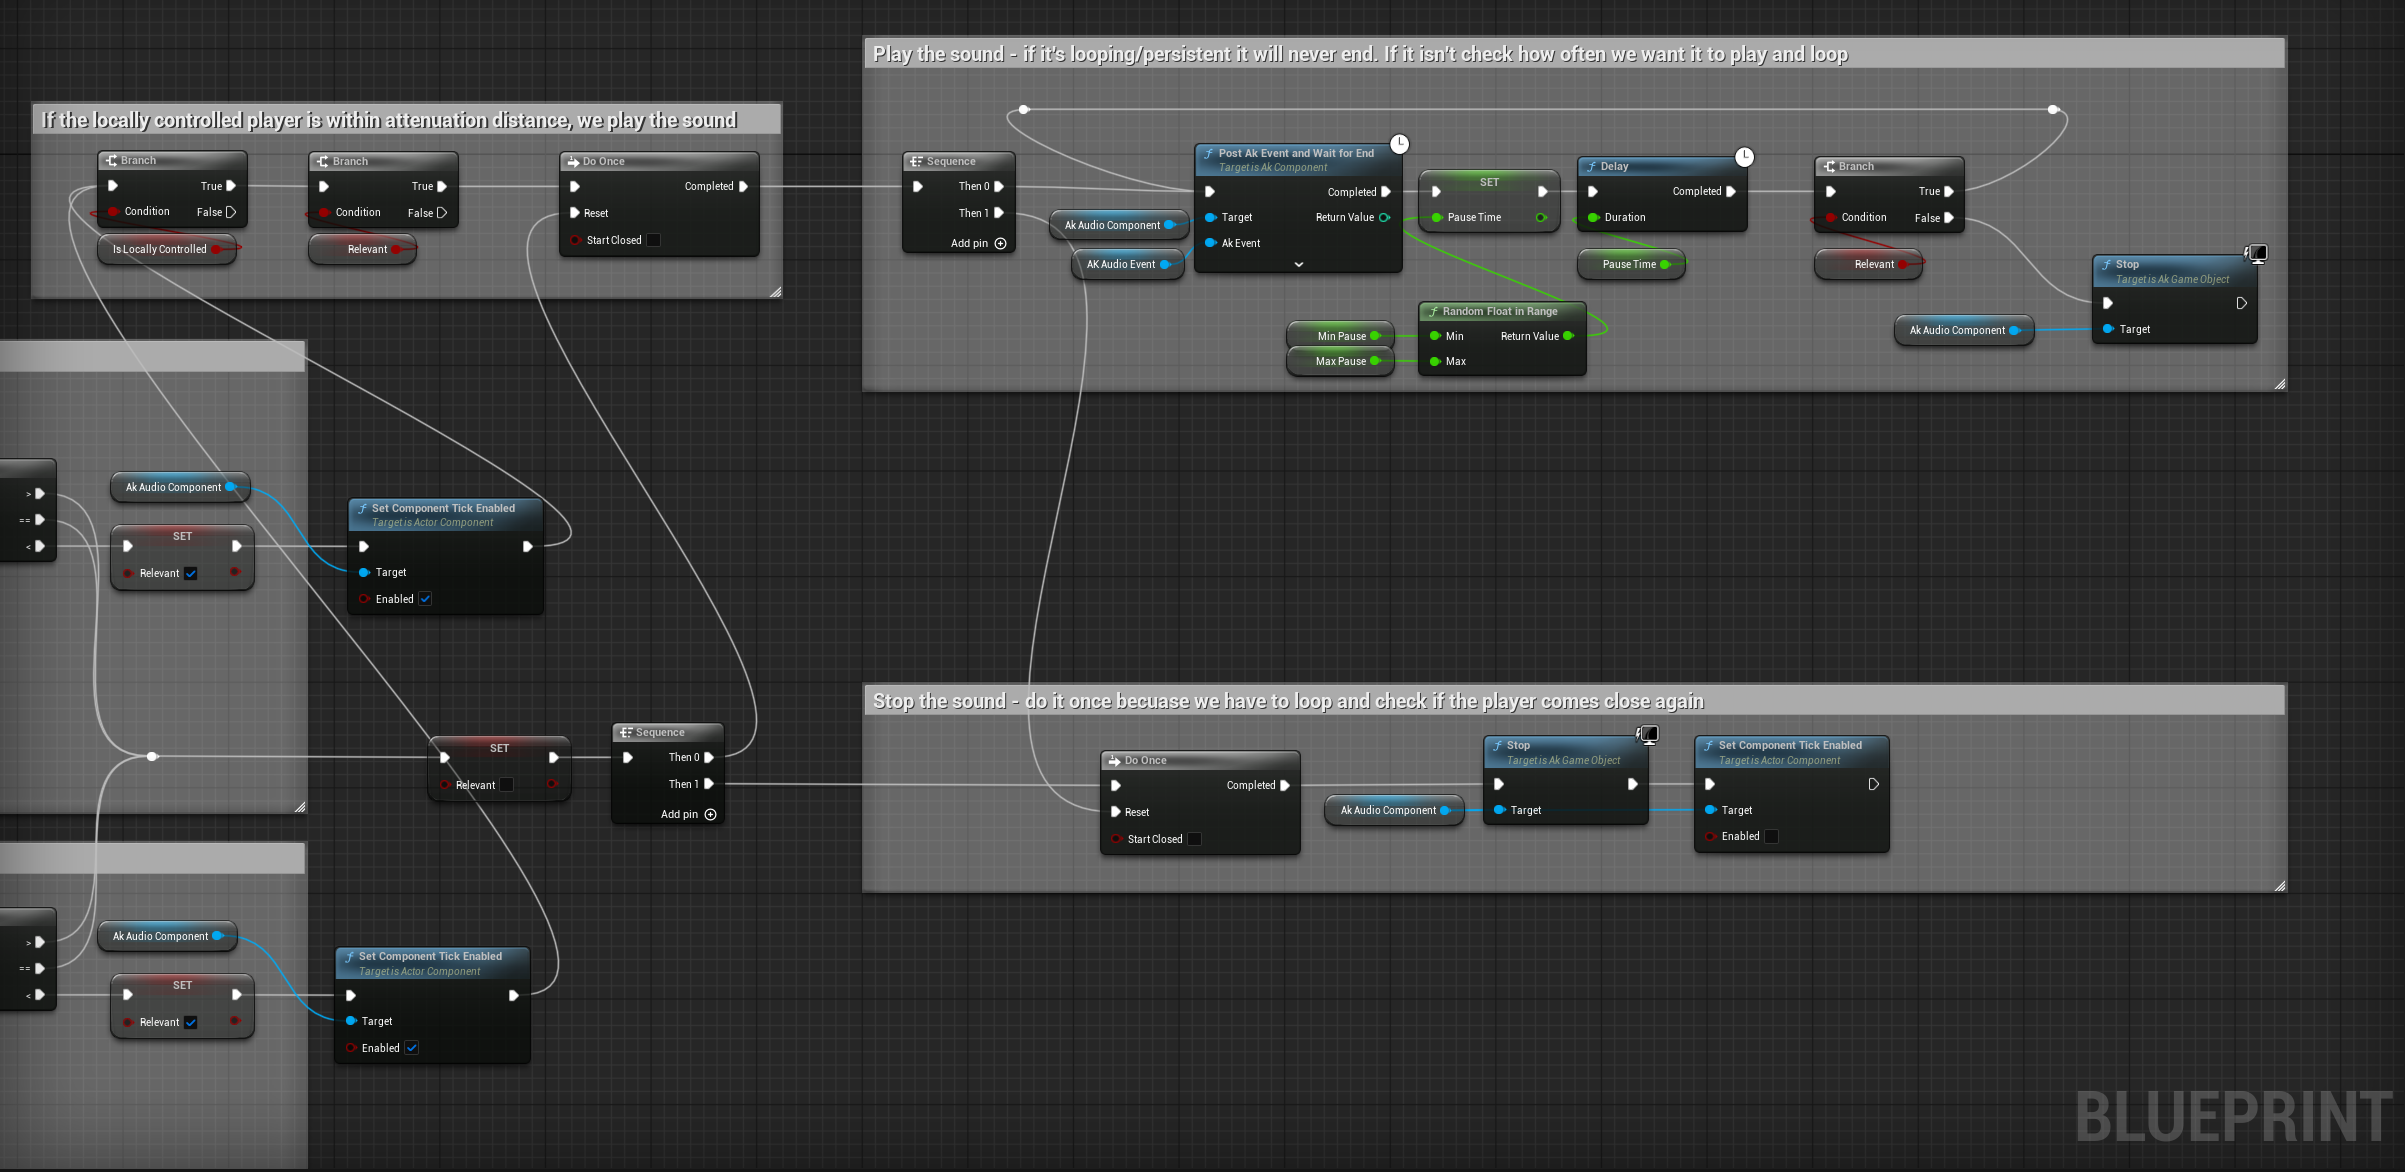This screenshot has height=1172, width=2405.
Task: Click the Then 1 pin on top Sequence node
Action: [x=999, y=213]
